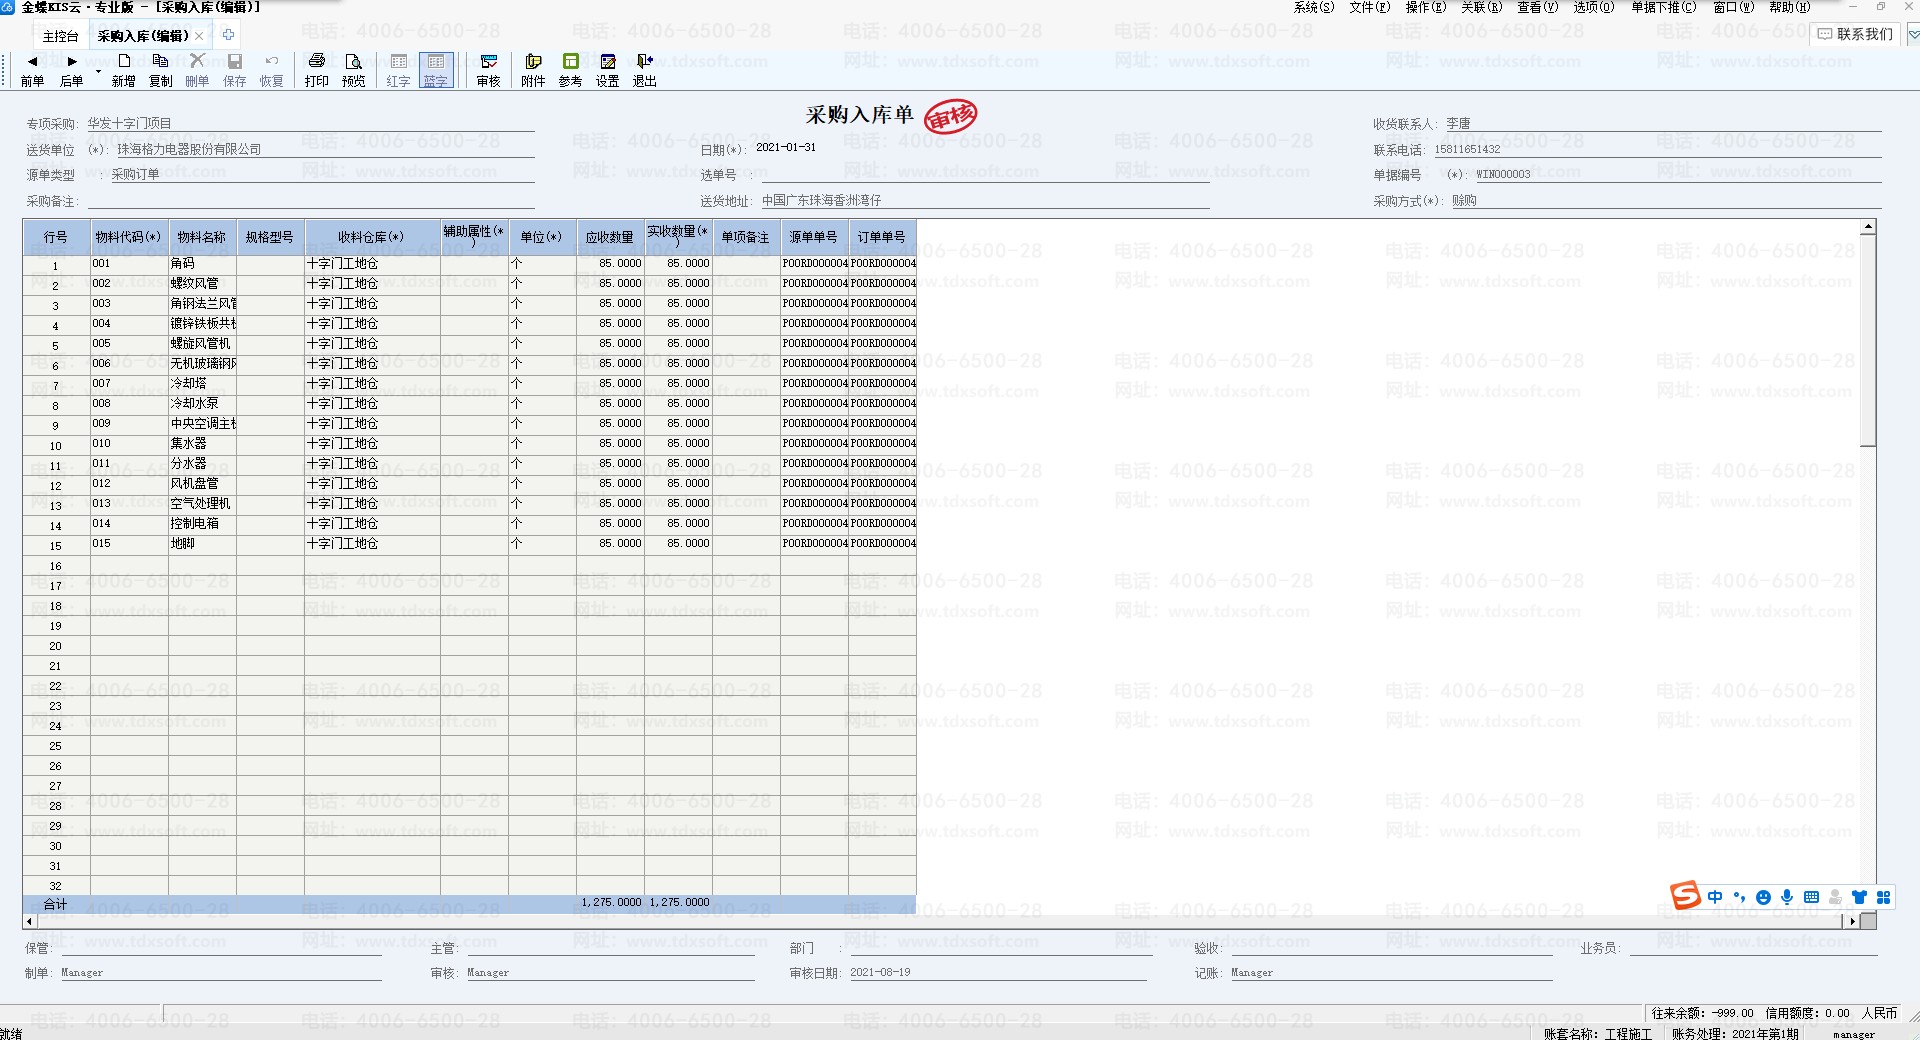Click the 审核 audit icon

488,70
